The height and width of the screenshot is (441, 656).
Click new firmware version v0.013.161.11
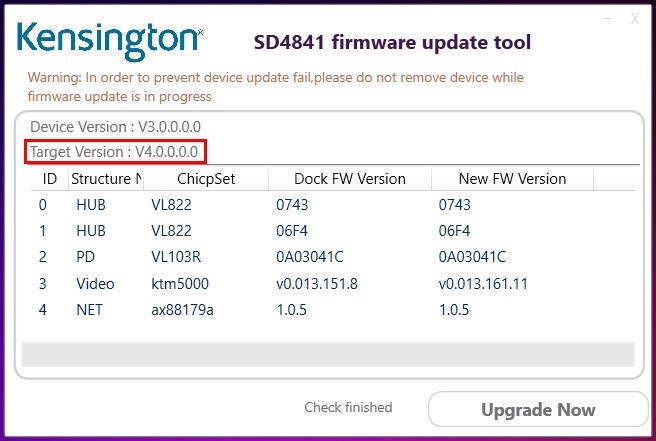tap(483, 284)
